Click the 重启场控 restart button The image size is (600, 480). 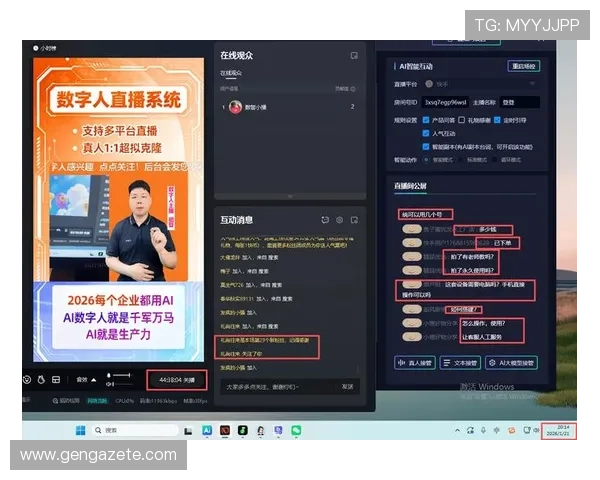click(x=523, y=66)
